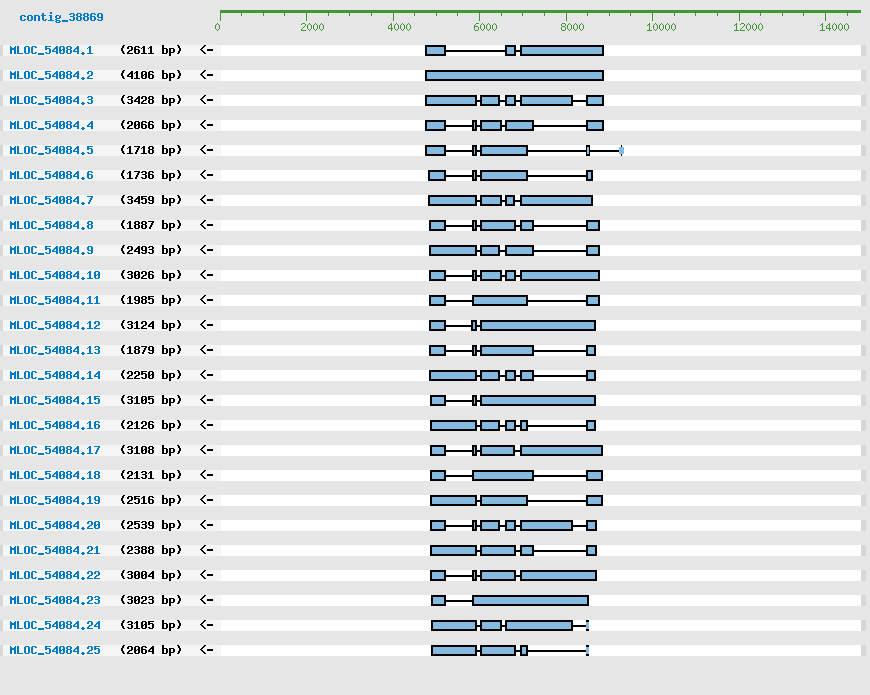Click the long exon block of MLOC_54084.23
The height and width of the screenshot is (695, 870).
tap(530, 600)
